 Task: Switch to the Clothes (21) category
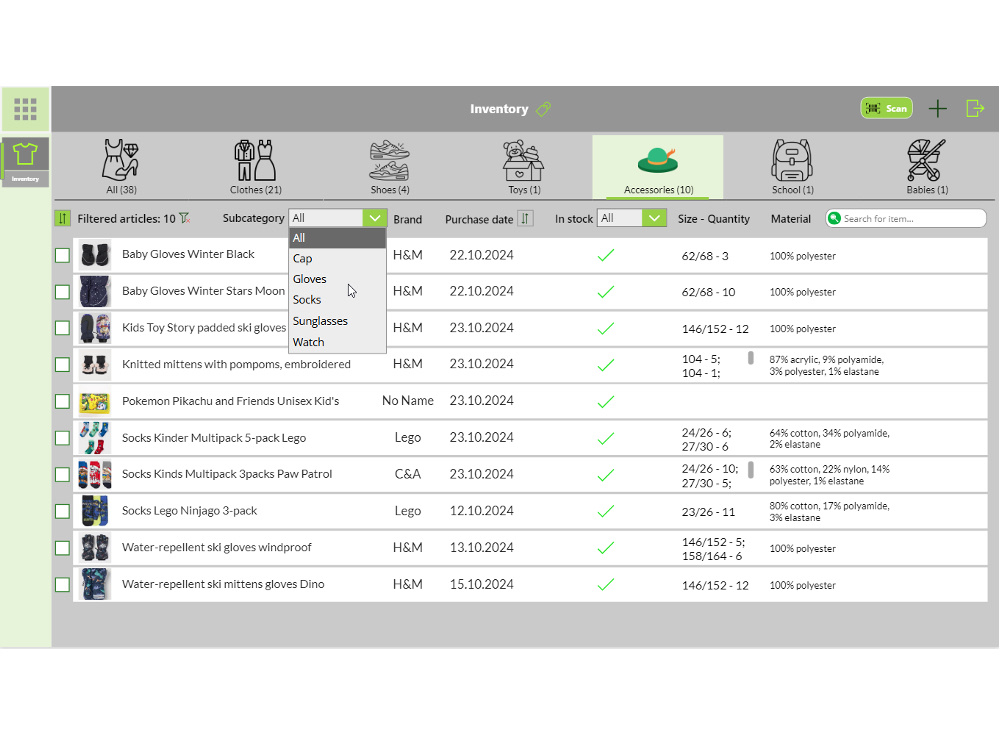[256, 166]
